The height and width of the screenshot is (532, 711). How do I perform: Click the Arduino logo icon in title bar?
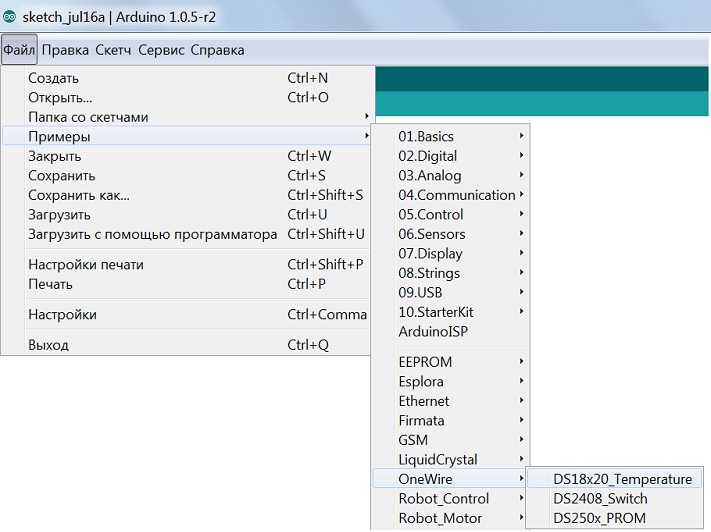[x=10, y=15]
